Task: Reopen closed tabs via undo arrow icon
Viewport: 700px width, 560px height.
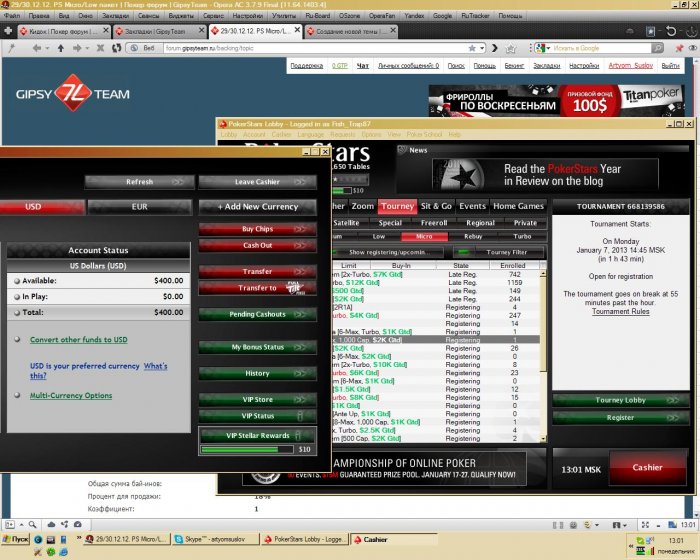Action: 671,31
